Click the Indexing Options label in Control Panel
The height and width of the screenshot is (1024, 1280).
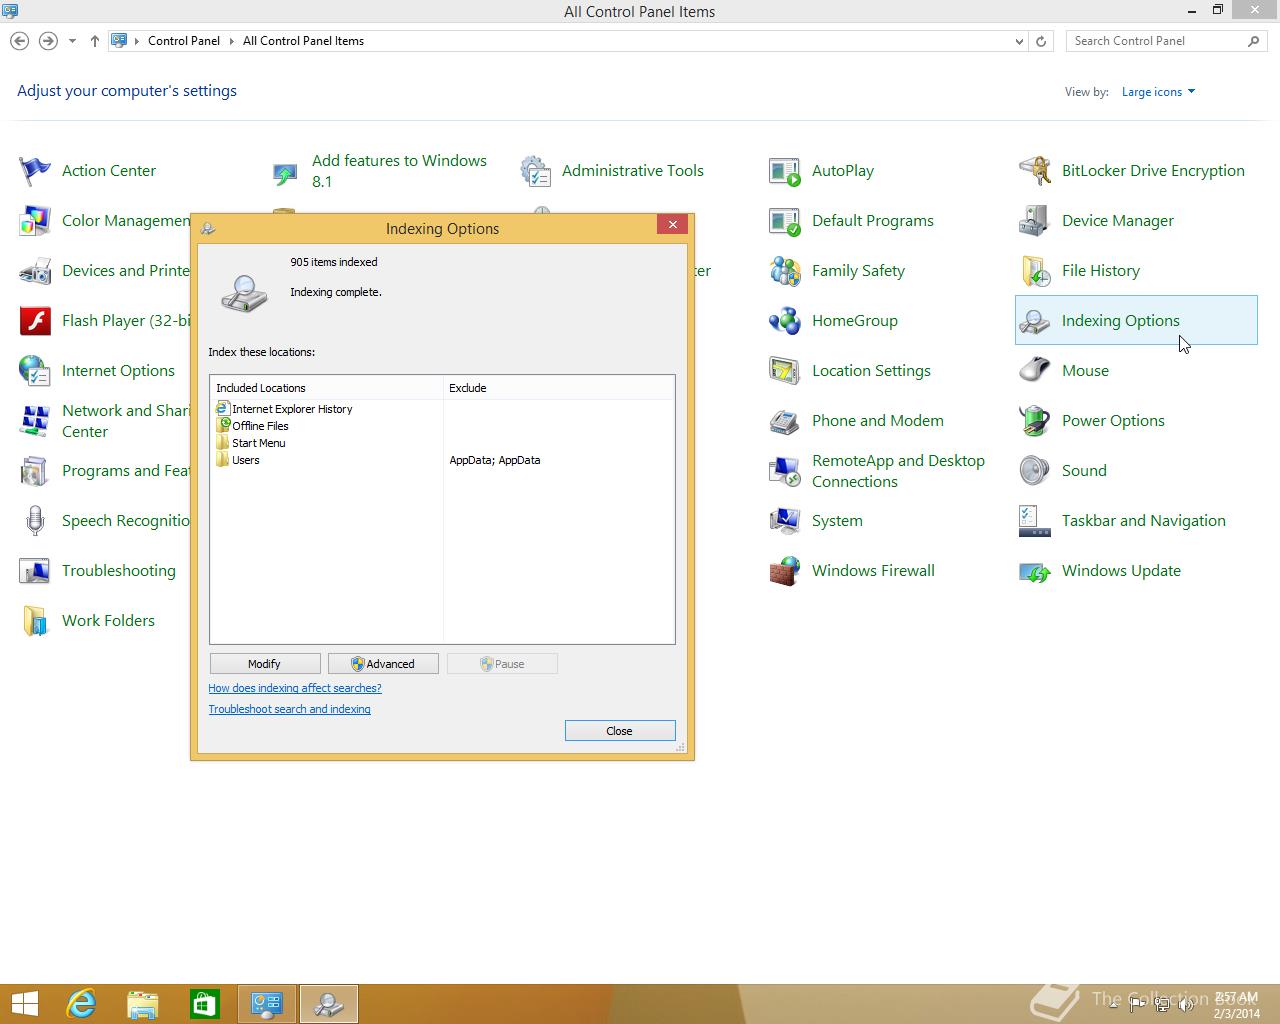click(1120, 321)
